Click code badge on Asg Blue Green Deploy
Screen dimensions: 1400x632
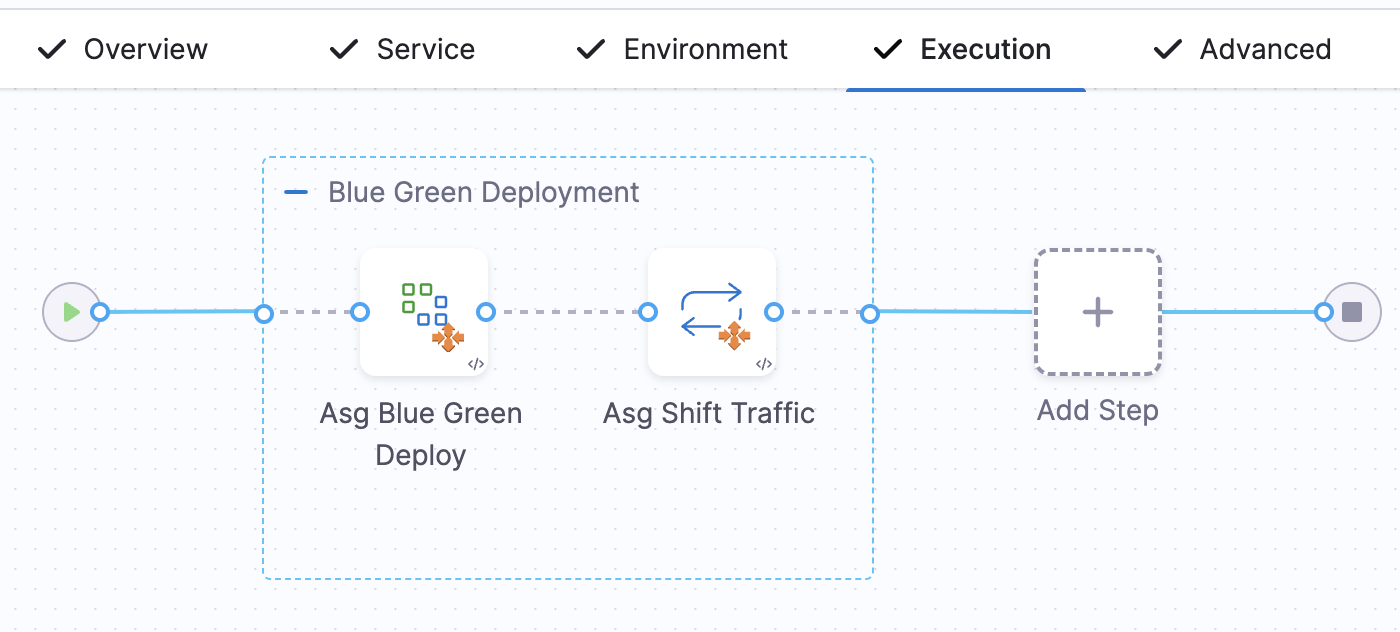click(476, 364)
